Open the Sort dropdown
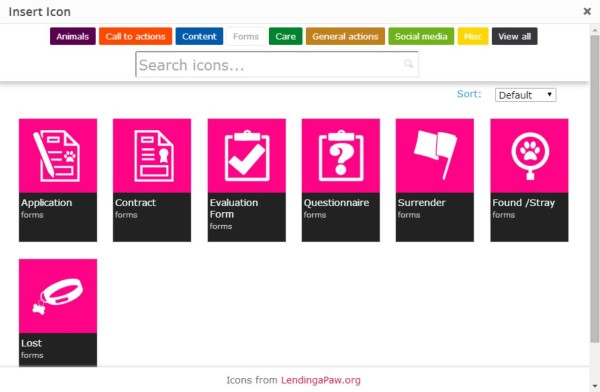 (x=525, y=95)
